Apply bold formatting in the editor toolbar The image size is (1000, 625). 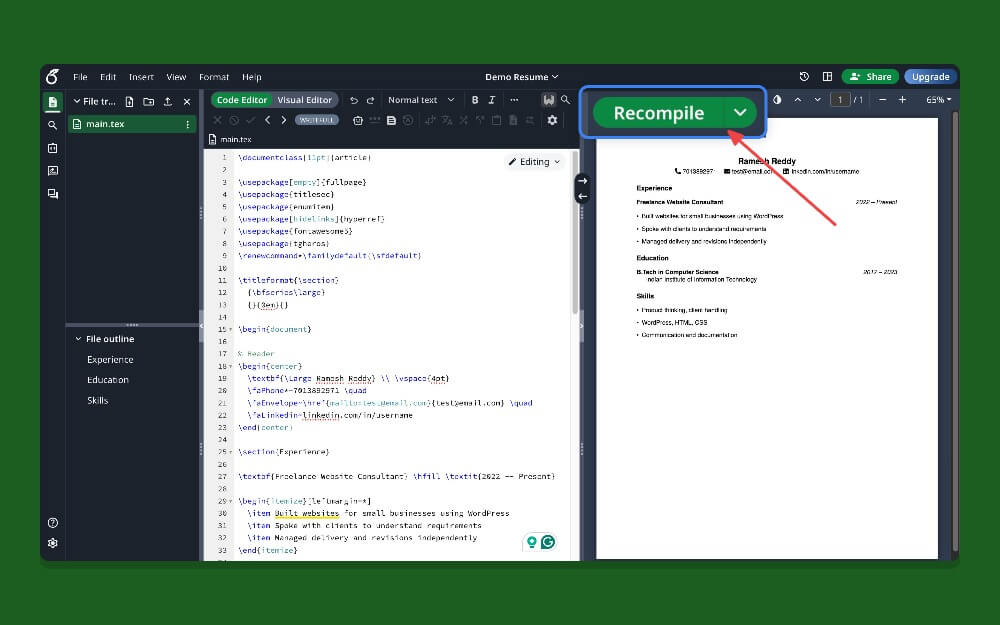pyautogui.click(x=475, y=100)
